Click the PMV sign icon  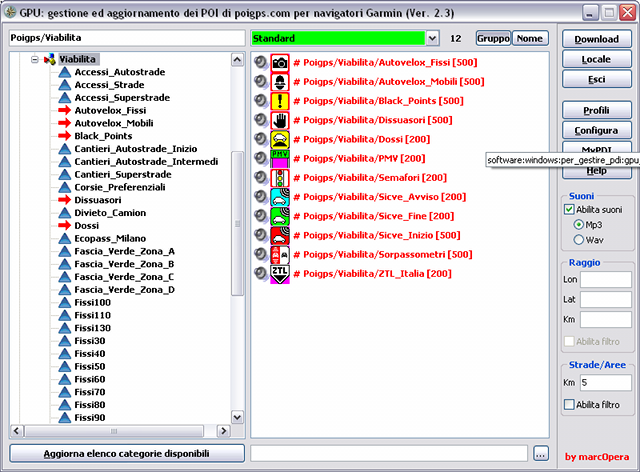click(x=280, y=158)
